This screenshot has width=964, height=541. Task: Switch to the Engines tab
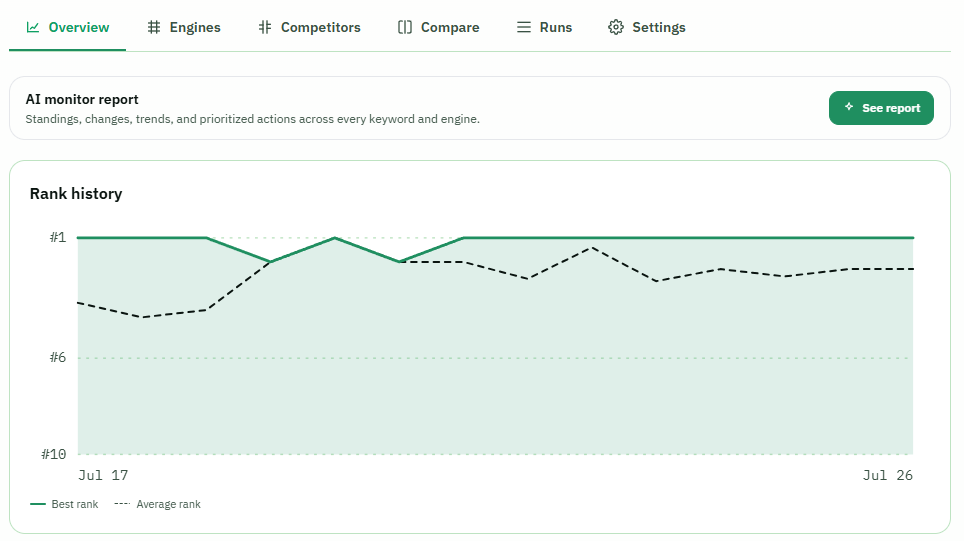click(184, 28)
